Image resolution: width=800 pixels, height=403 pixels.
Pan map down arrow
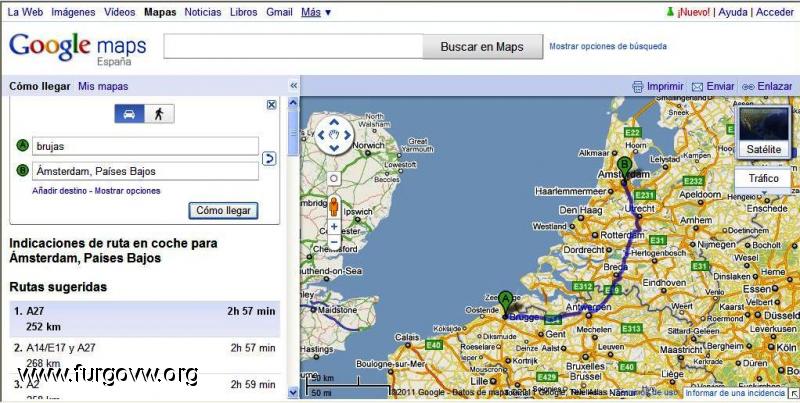click(x=334, y=148)
